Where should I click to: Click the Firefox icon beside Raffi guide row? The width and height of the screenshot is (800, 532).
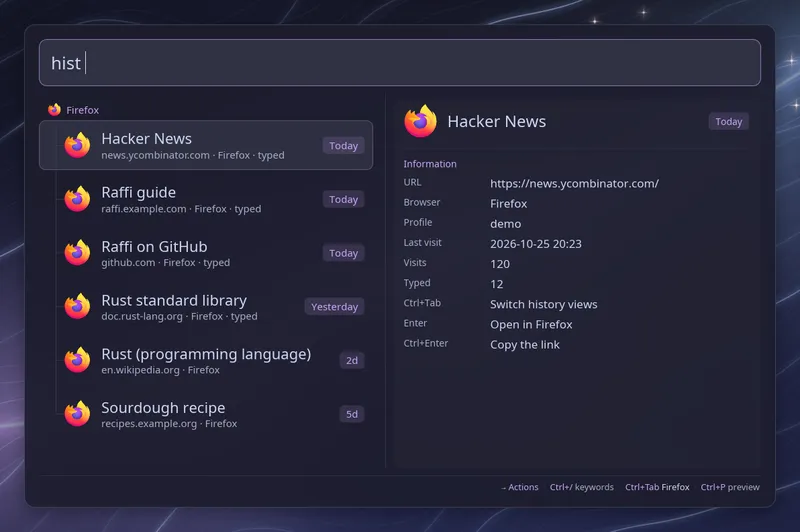[x=78, y=199]
